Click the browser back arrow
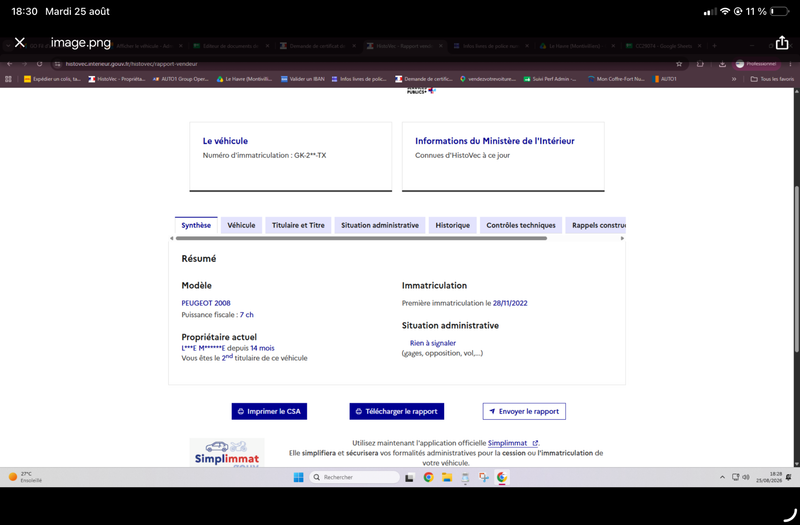The width and height of the screenshot is (800, 525). coord(10,64)
